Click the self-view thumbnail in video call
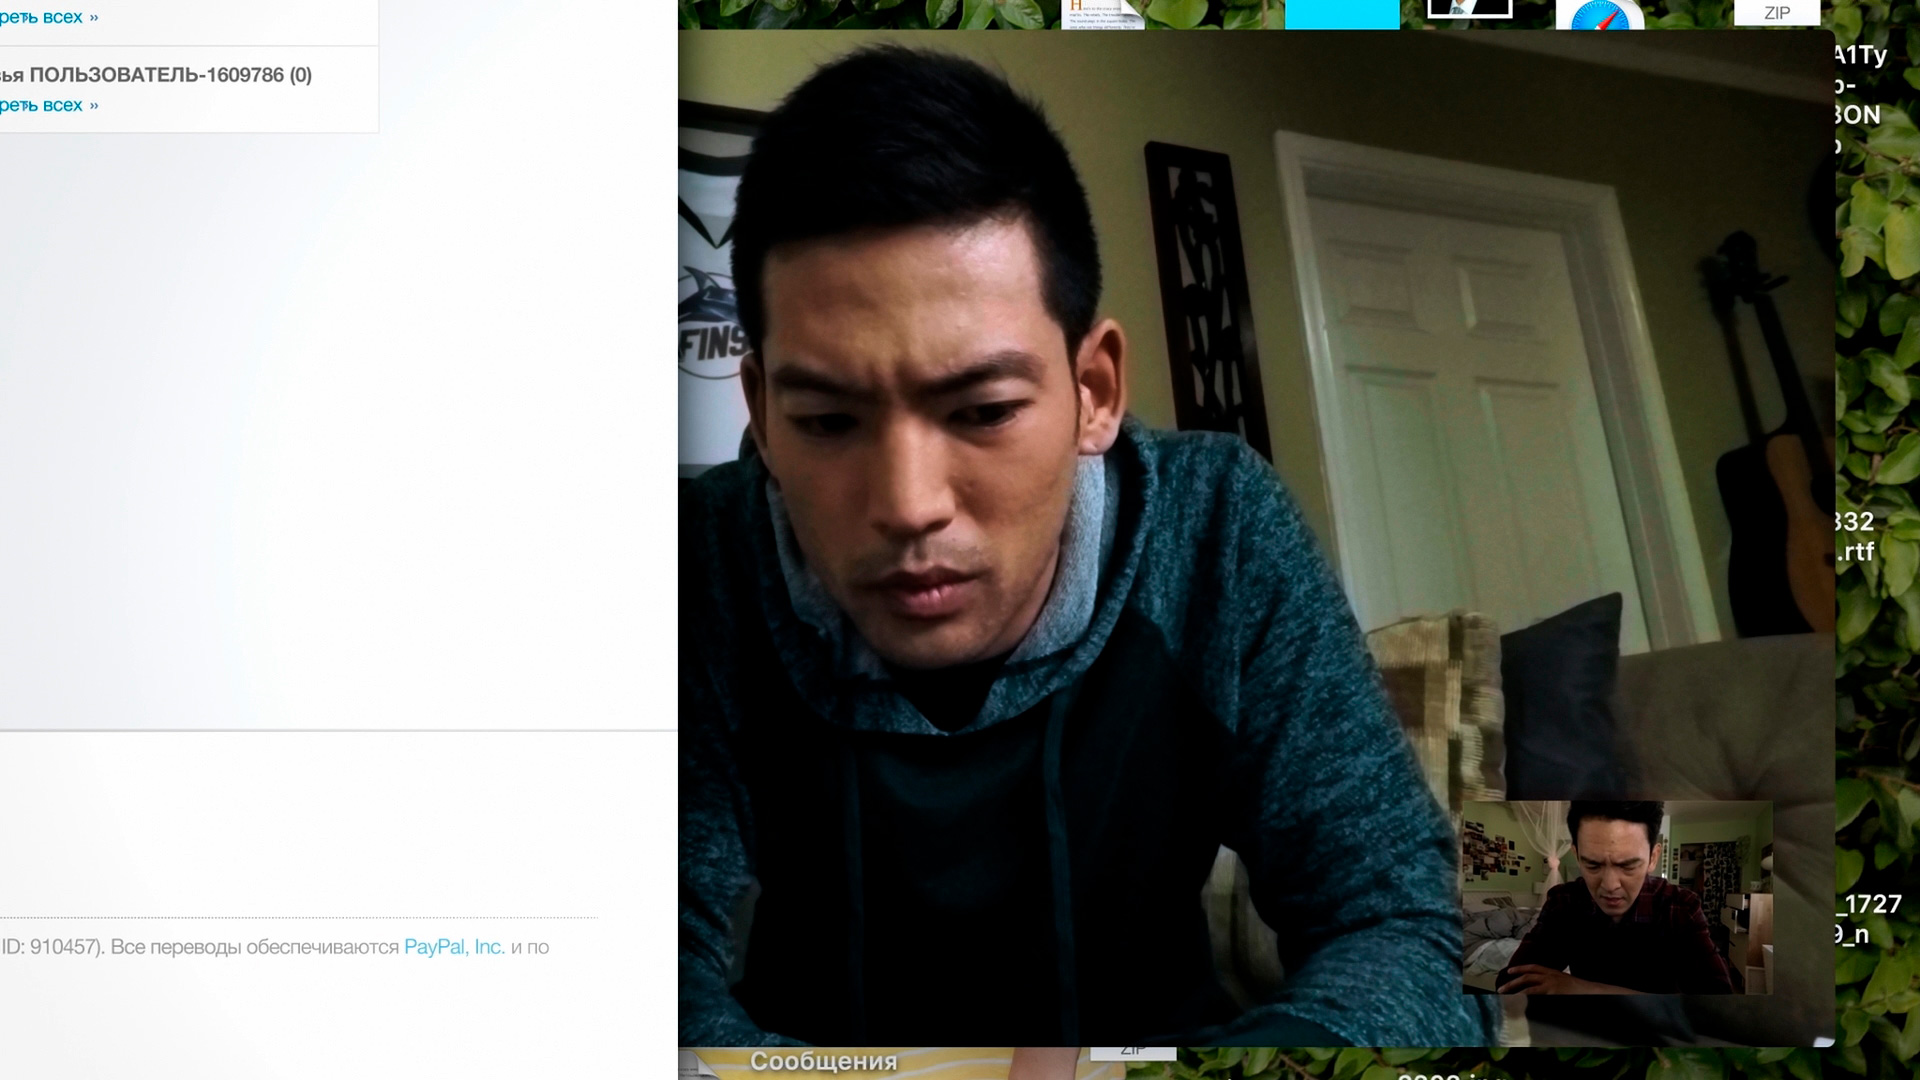The image size is (1920, 1080). 1617,897
